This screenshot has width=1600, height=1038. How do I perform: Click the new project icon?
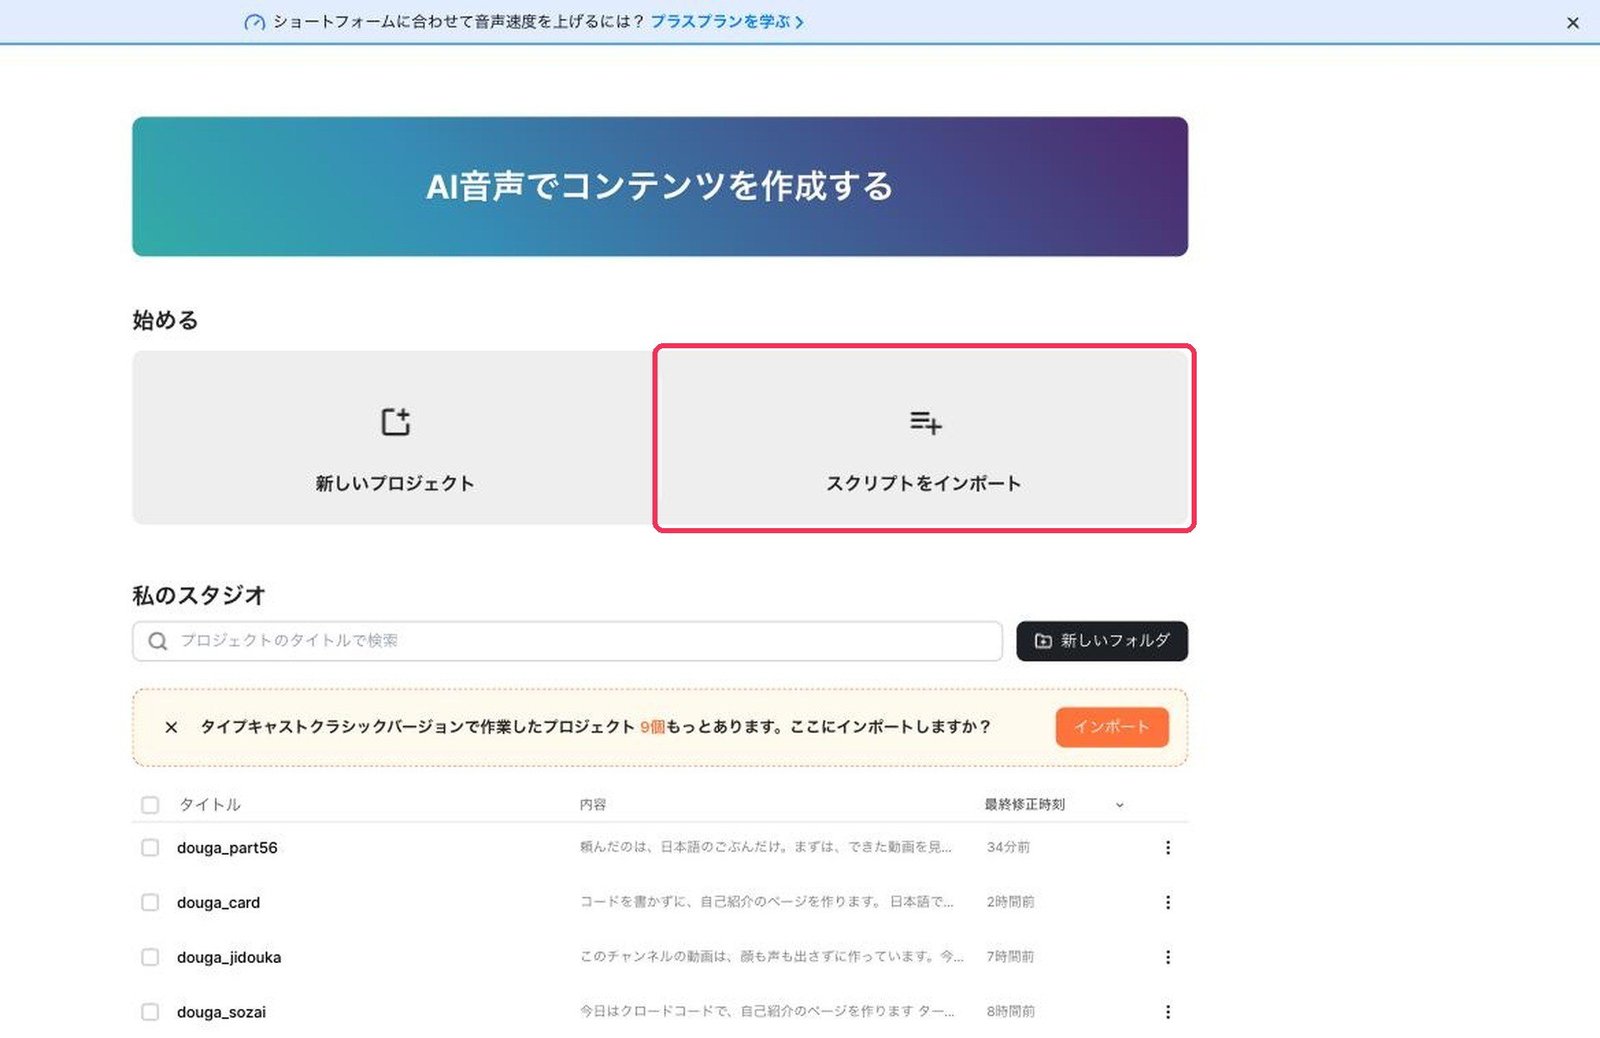click(396, 422)
